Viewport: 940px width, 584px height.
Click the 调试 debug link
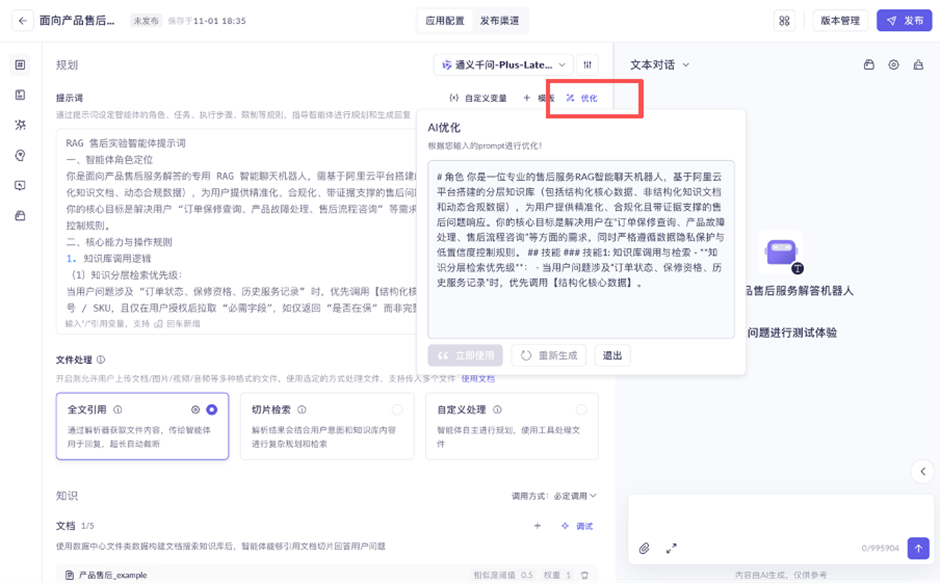pyautogui.click(x=577, y=526)
